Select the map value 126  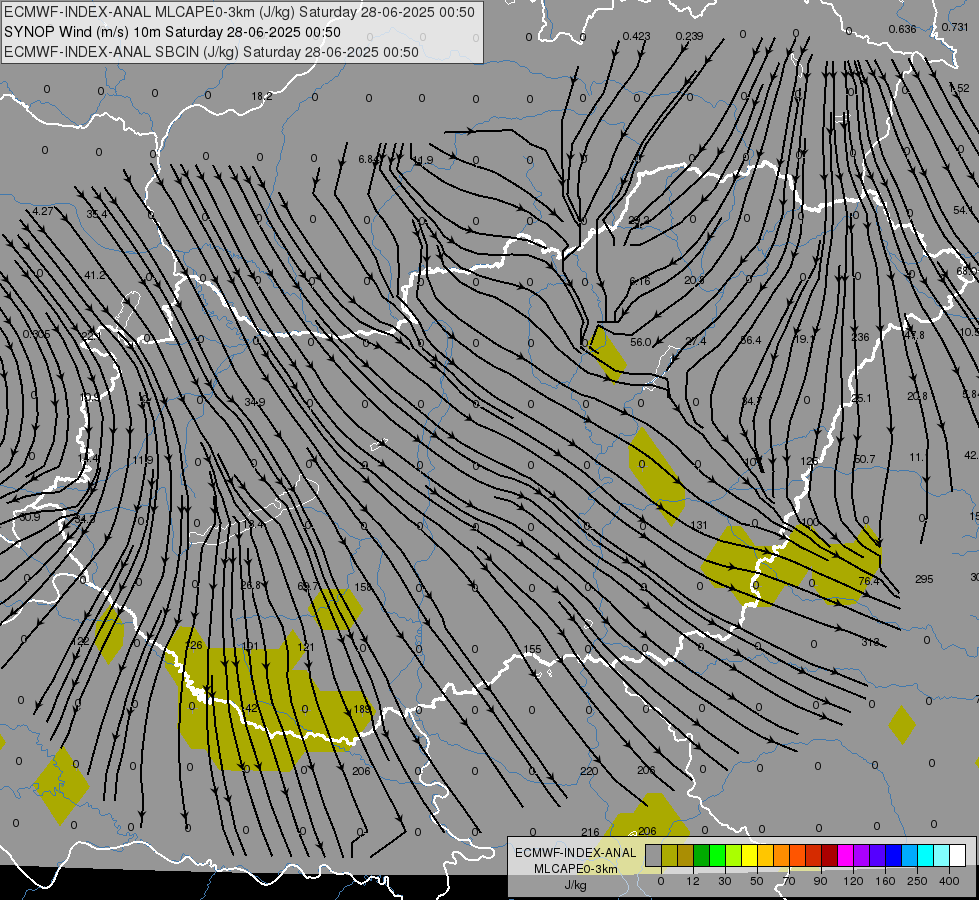(194, 645)
